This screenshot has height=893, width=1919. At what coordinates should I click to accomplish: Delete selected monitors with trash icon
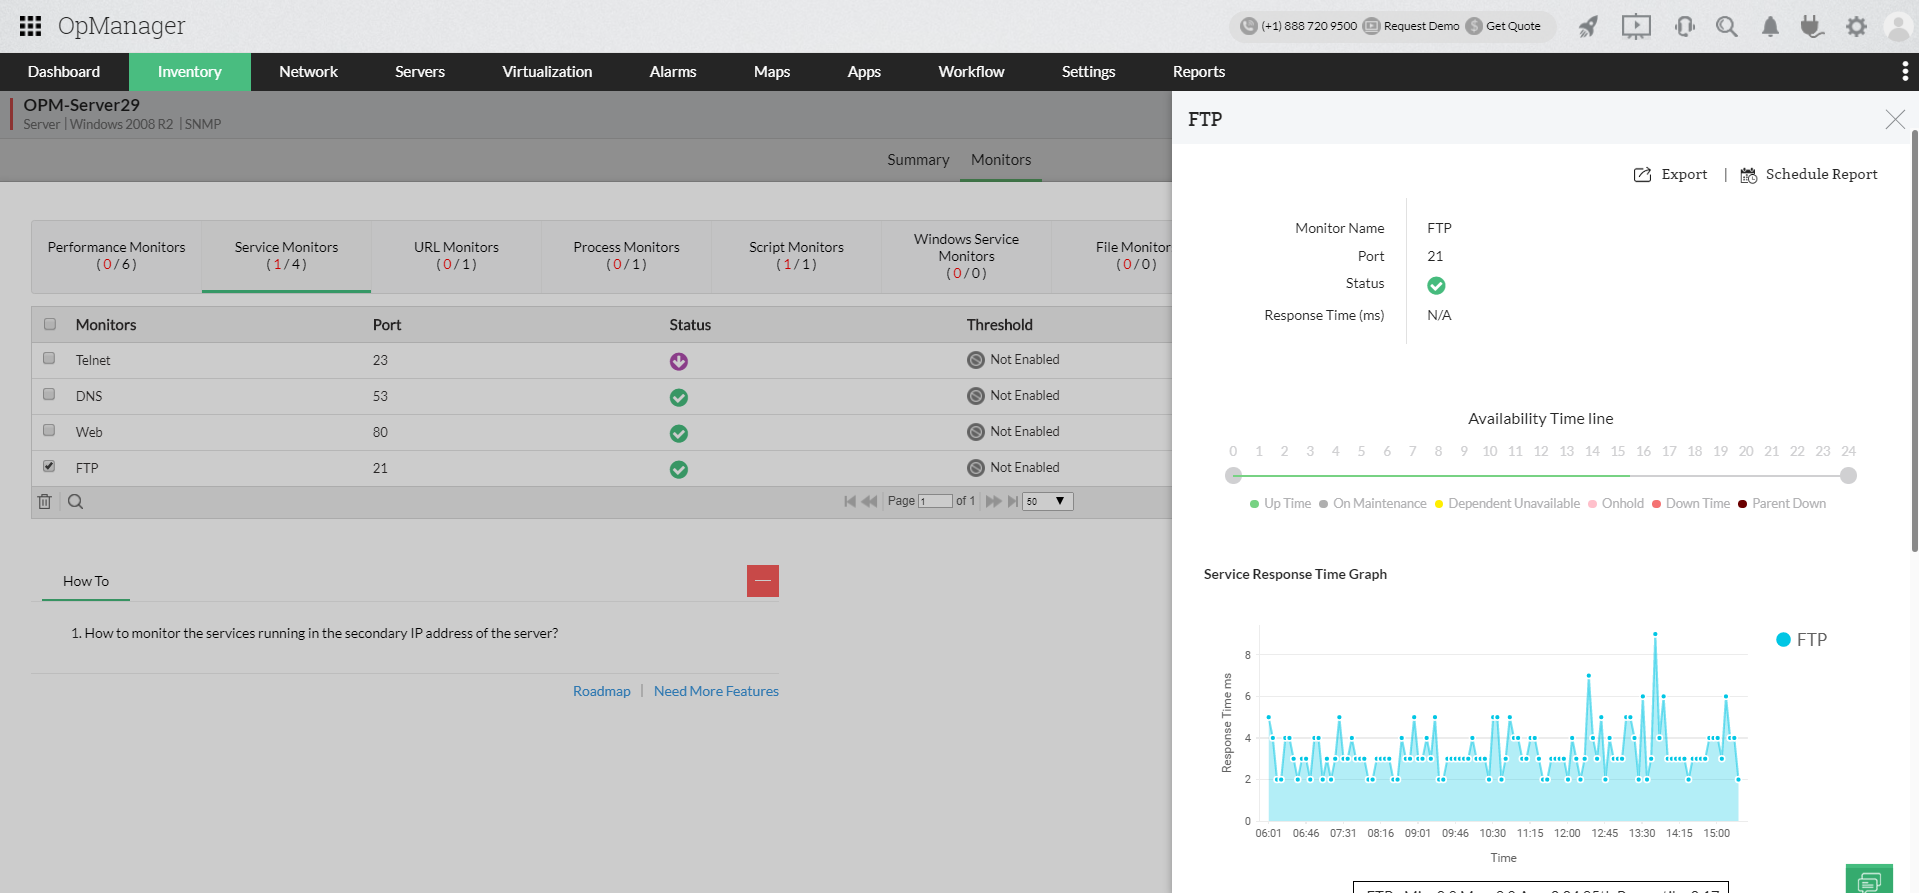point(45,502)
